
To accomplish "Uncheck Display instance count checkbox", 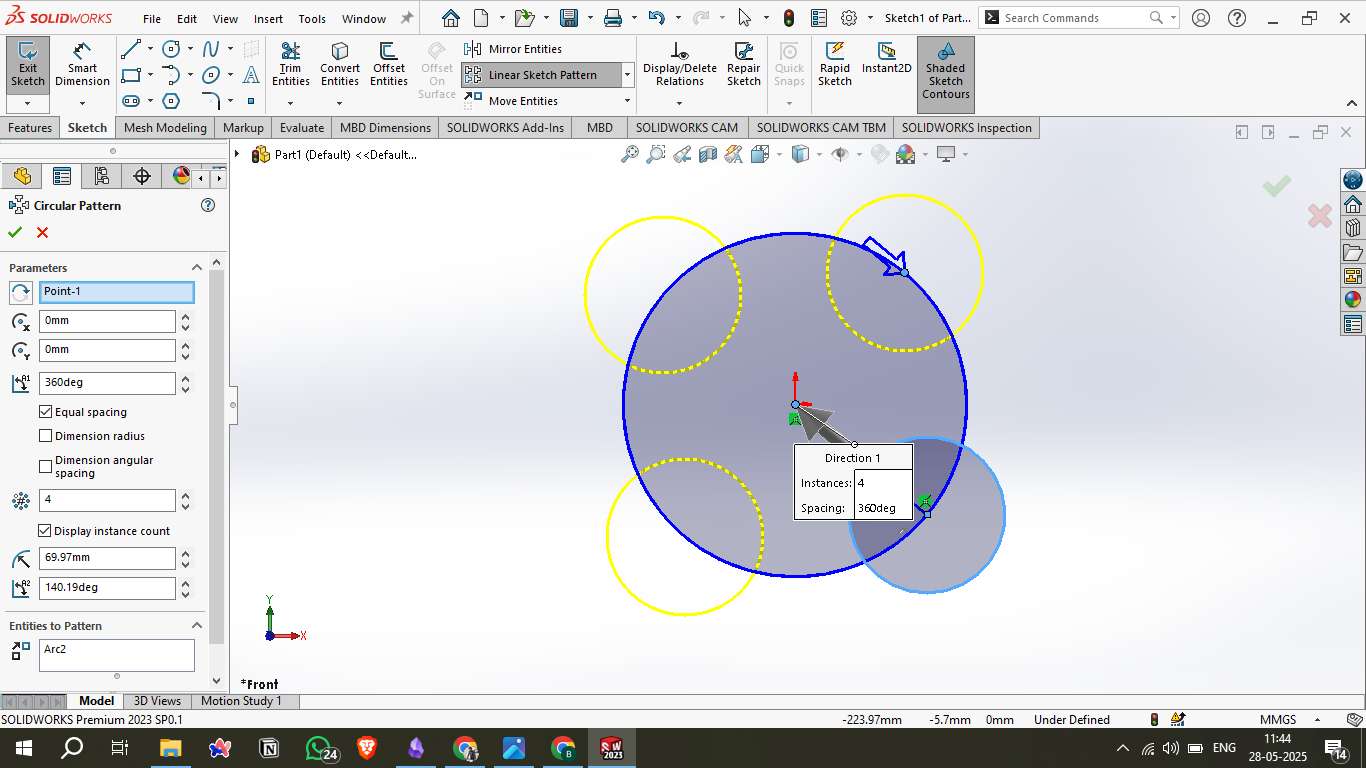I will (45, 531).
